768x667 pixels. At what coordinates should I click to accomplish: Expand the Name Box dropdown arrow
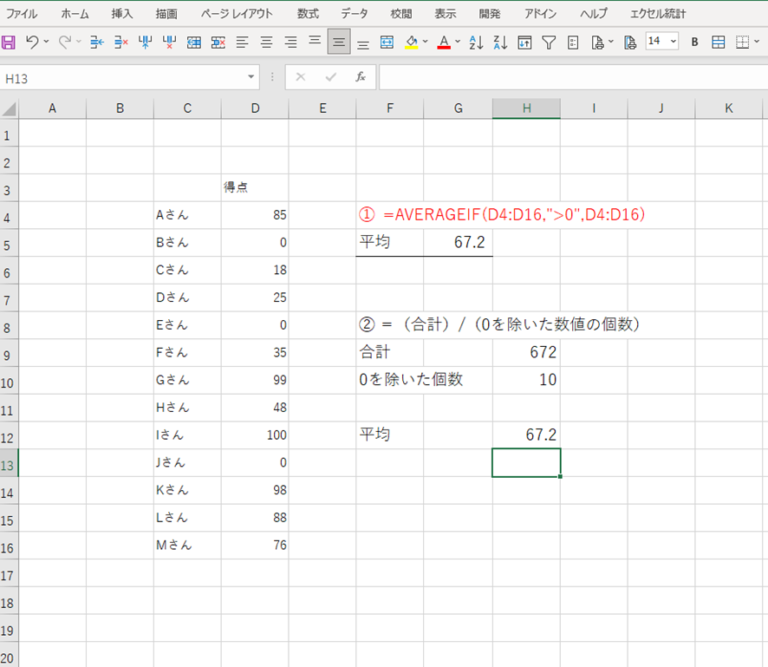(x=251, y=77)
